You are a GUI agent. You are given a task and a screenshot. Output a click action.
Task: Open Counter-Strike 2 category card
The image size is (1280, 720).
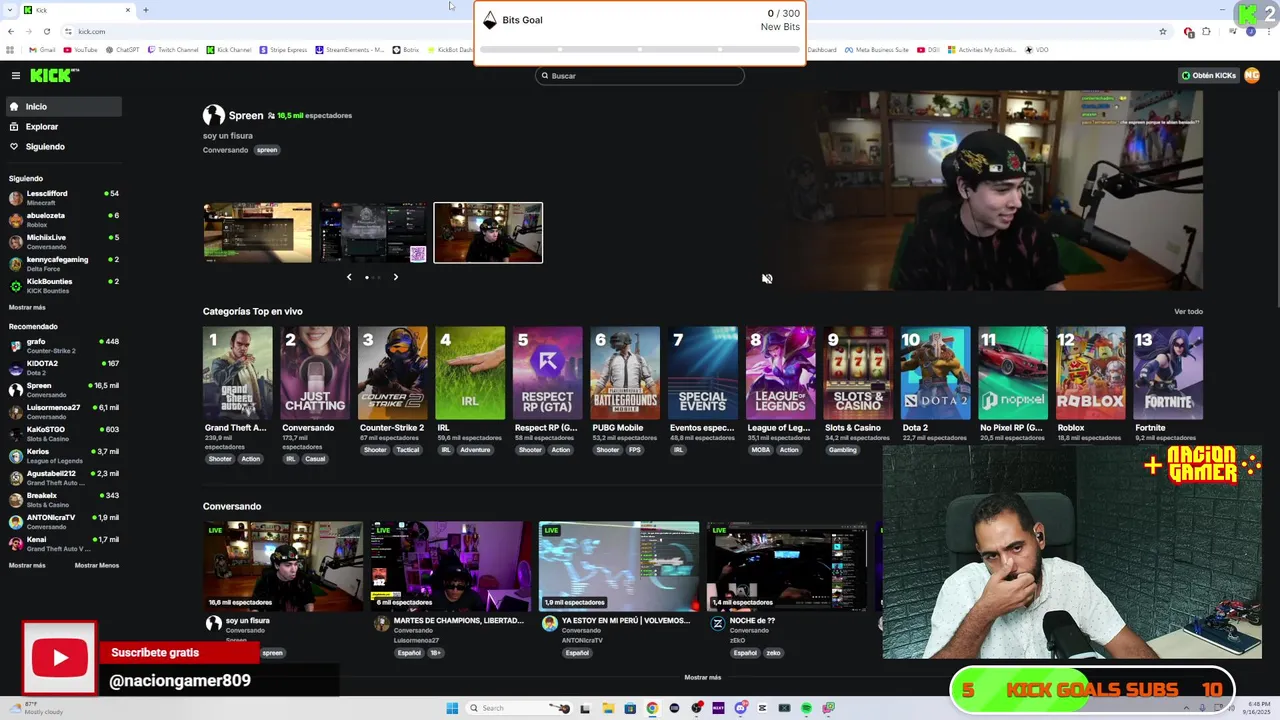click(x=392, y=373)
